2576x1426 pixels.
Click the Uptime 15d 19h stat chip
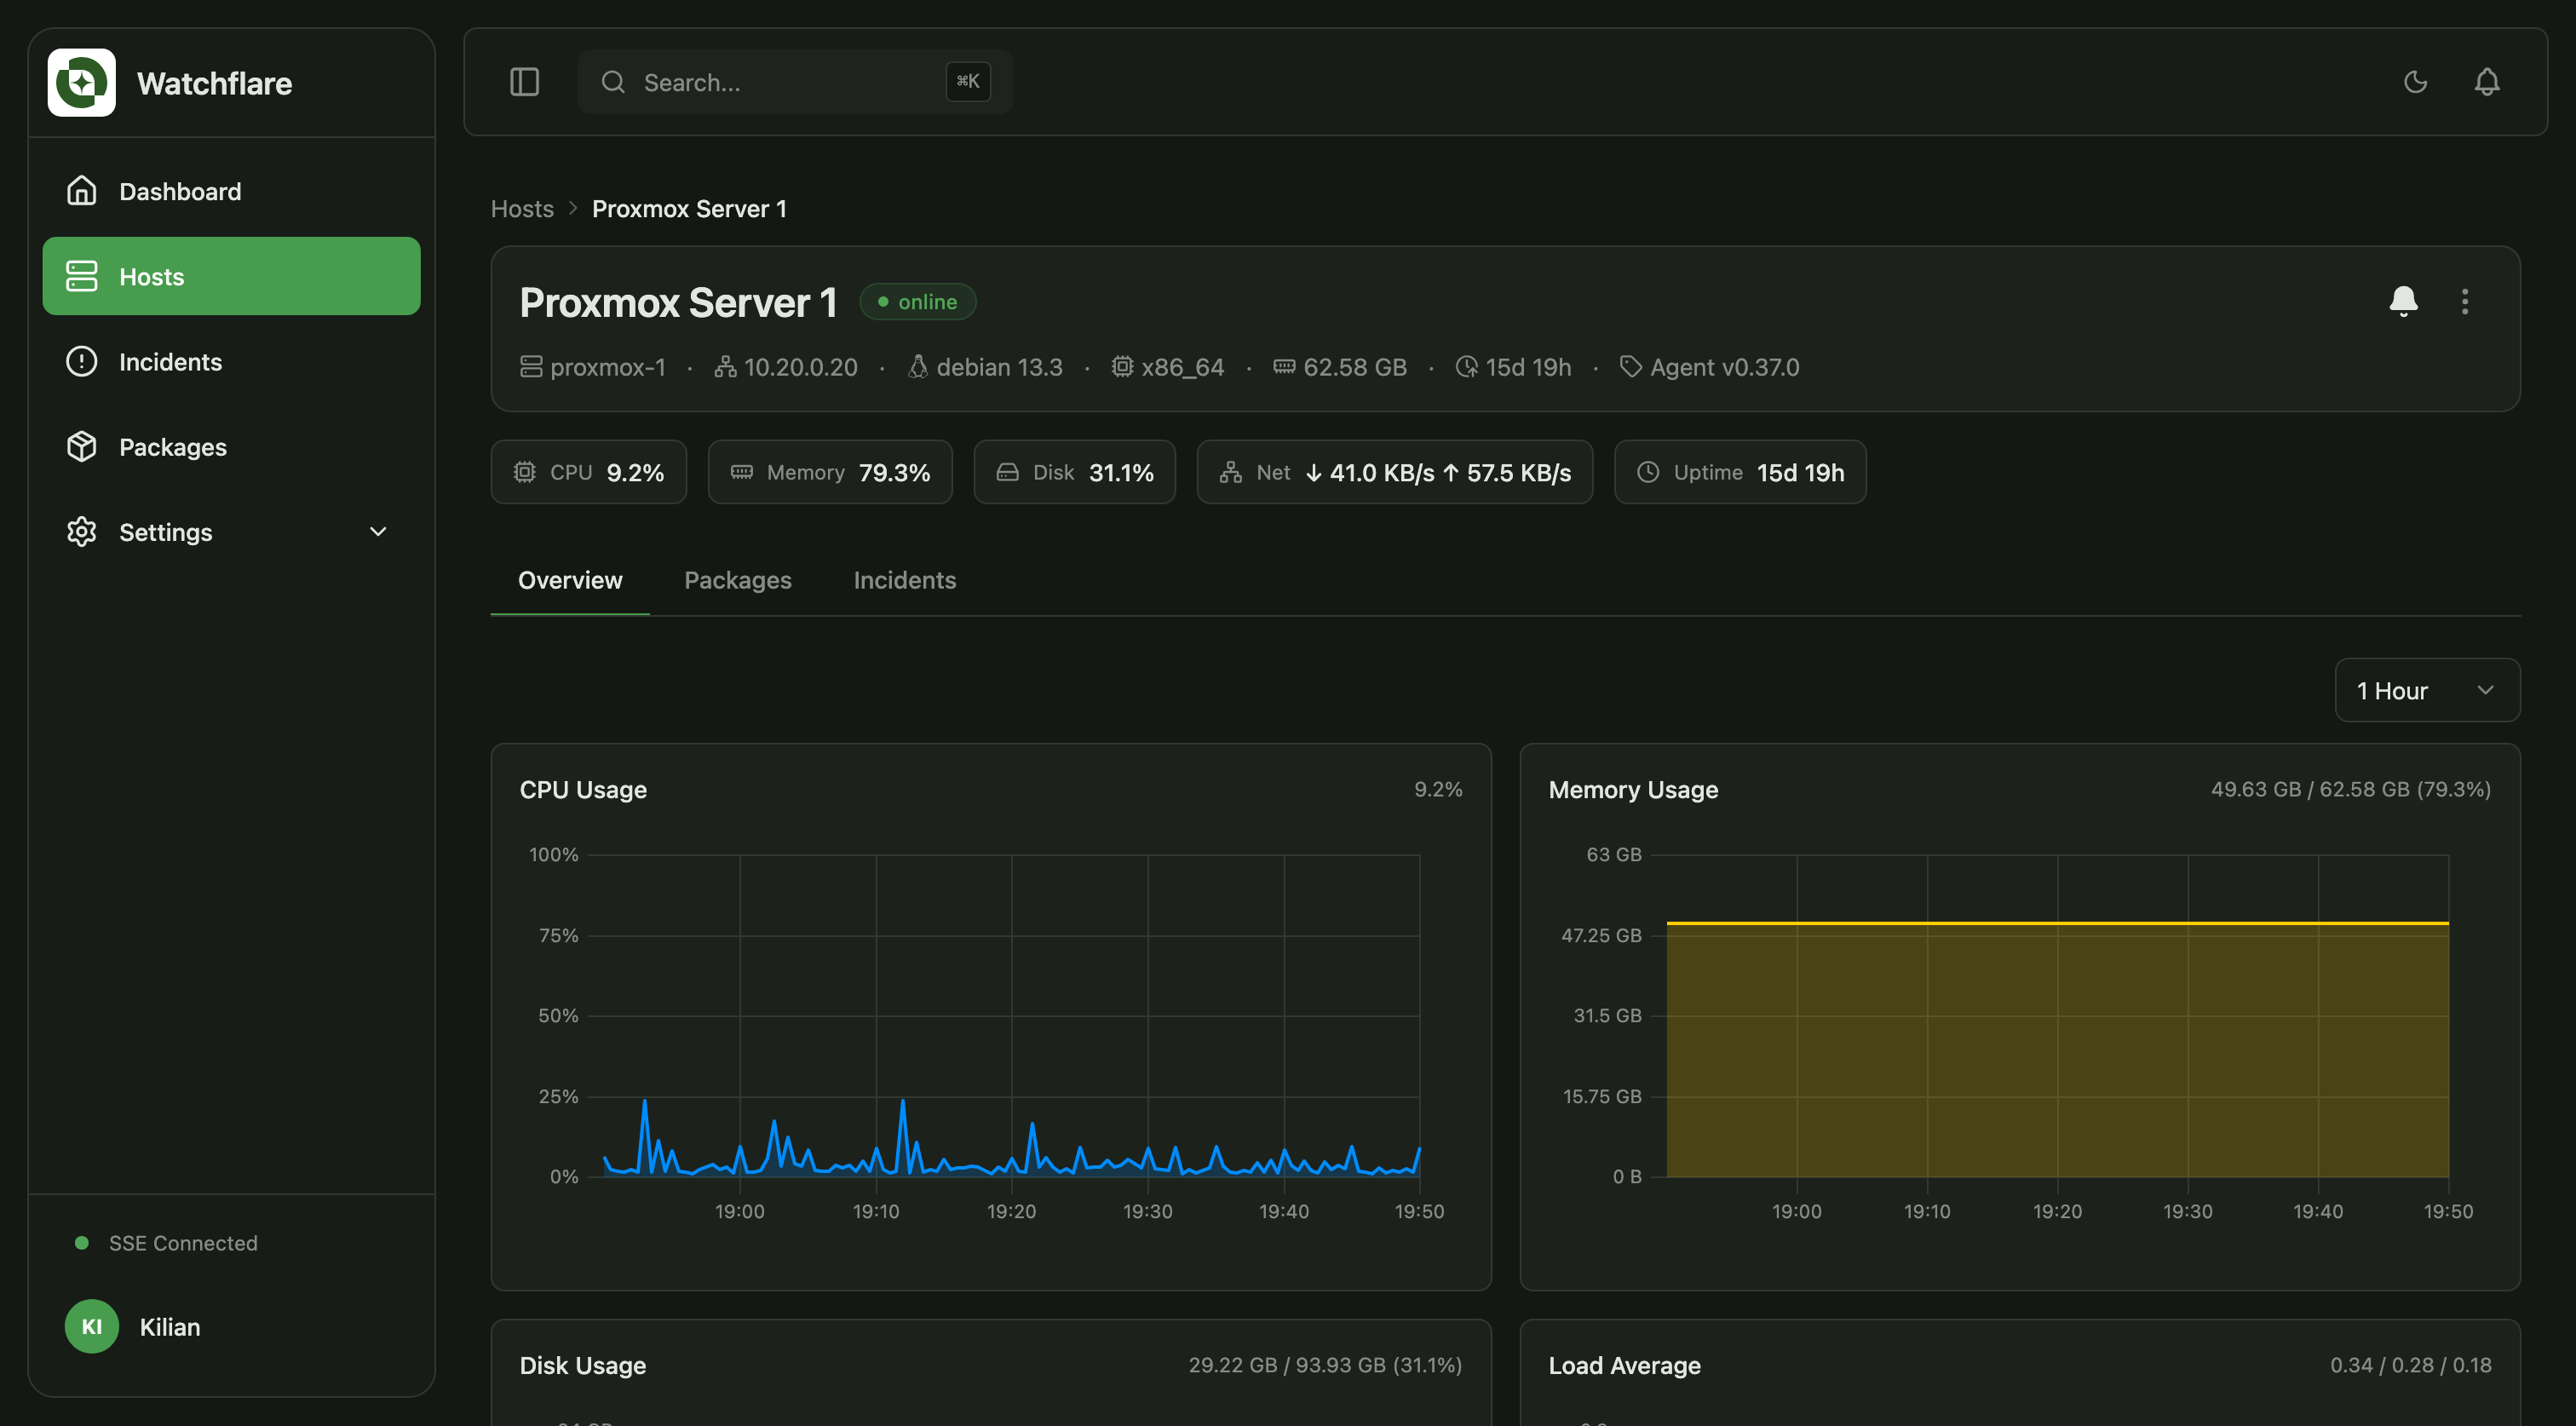(1740, 472)
